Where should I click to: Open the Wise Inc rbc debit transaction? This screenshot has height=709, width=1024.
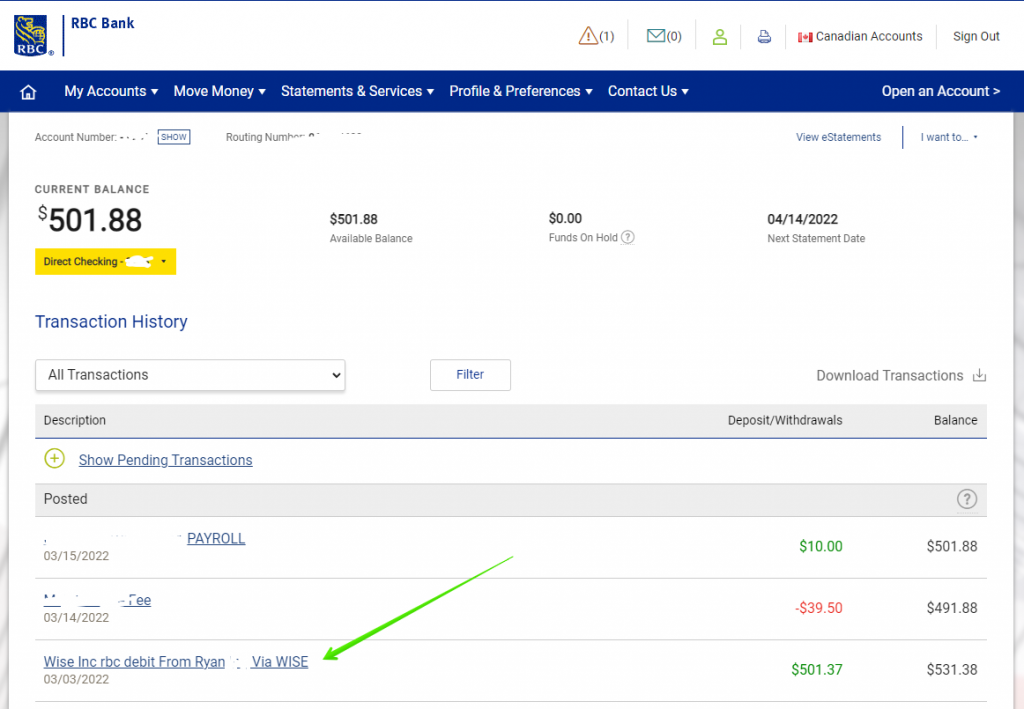(x=176, y=661)
